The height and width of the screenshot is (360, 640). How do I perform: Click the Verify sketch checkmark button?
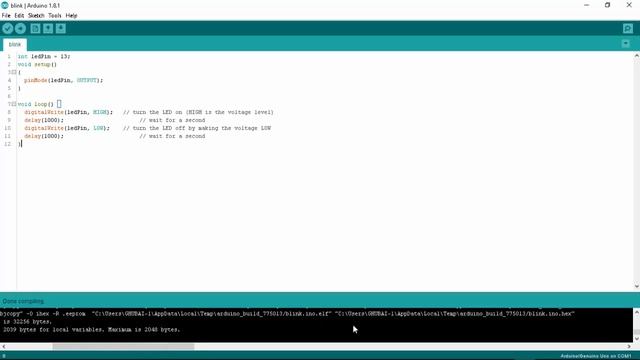click(x=7, y=29)
